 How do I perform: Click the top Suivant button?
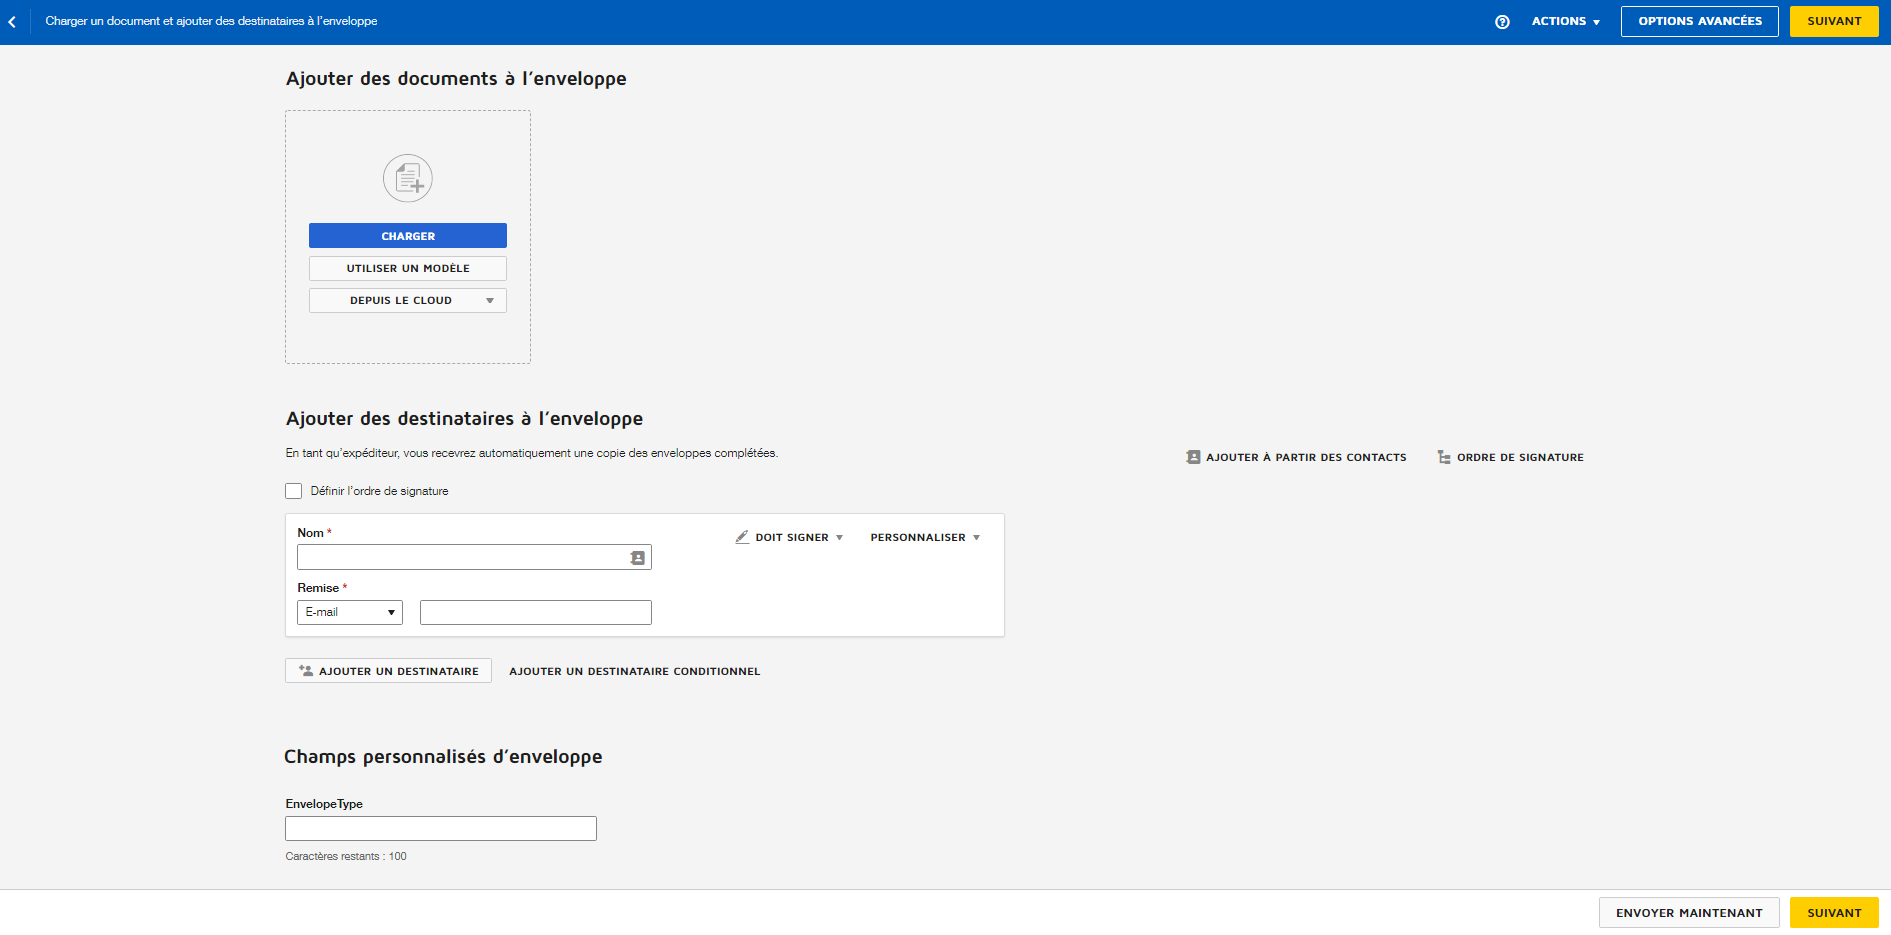pos(1834,21)
